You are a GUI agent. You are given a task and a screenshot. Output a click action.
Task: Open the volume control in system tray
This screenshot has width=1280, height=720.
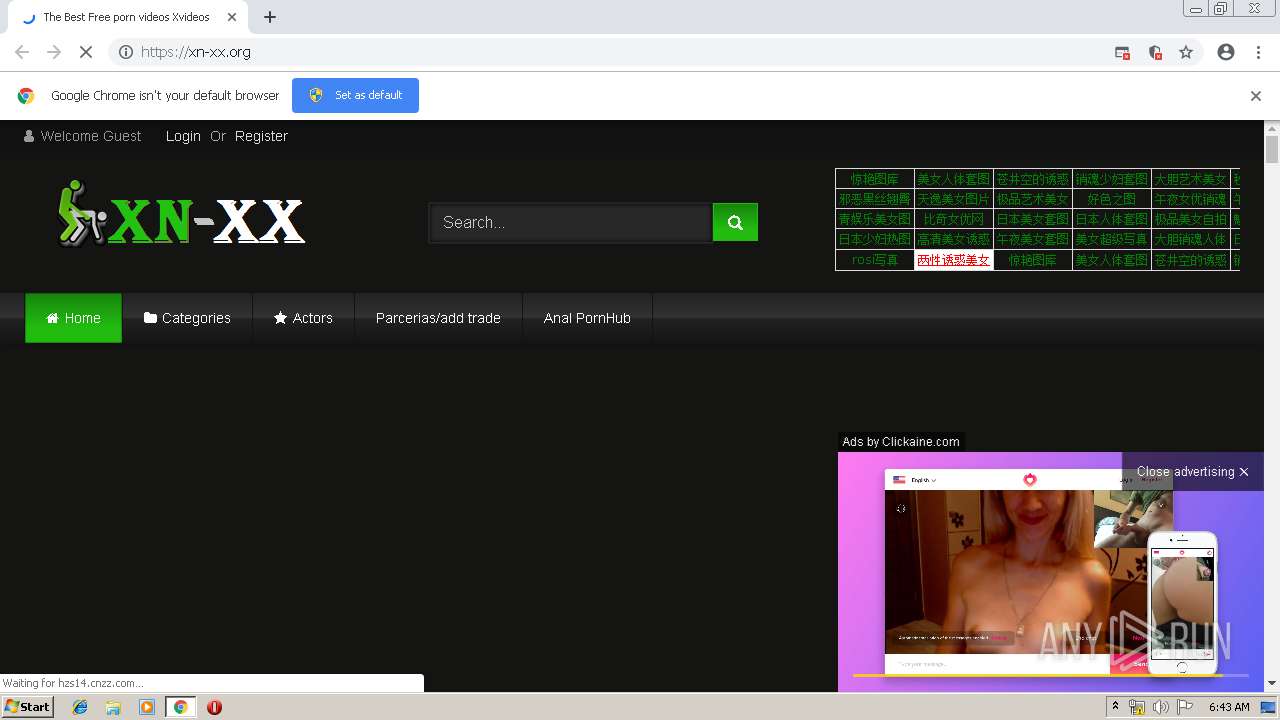point(1160,707)
